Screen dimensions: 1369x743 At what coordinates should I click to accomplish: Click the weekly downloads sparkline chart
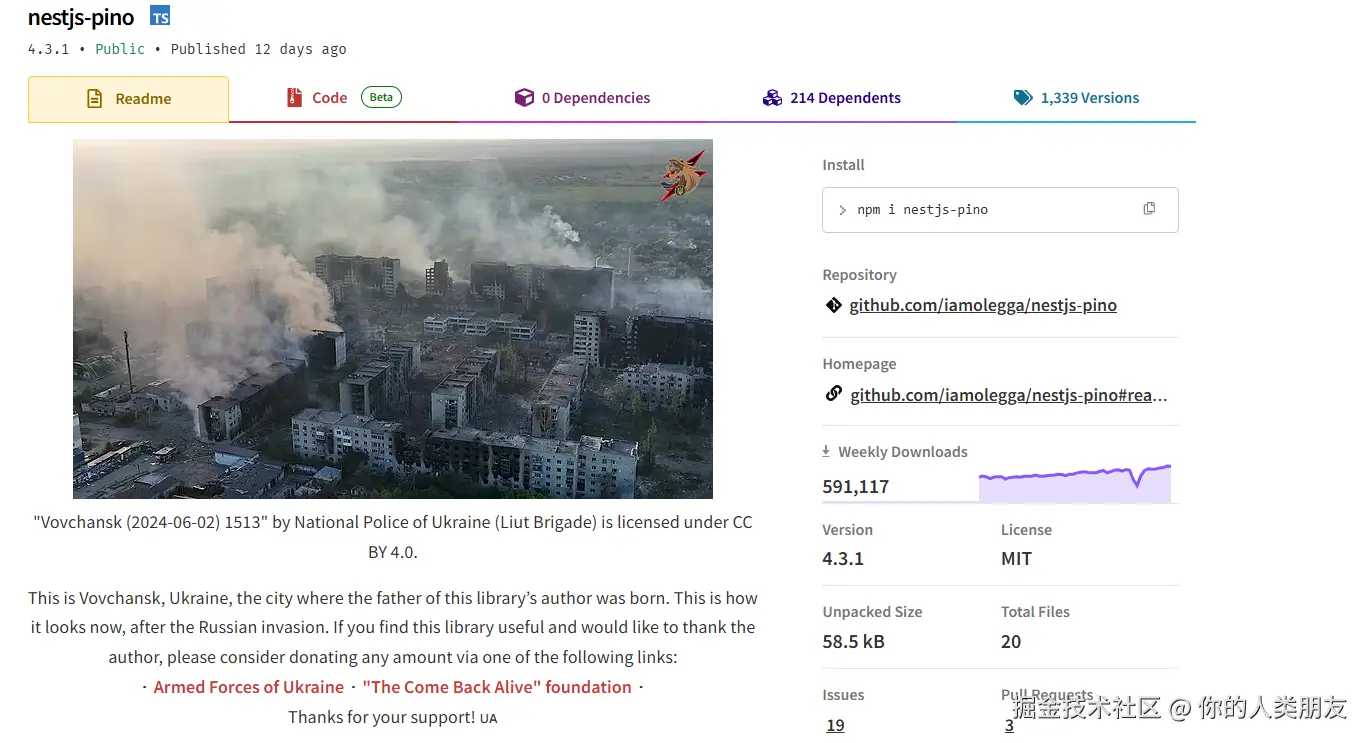(x=1074, y=484)
